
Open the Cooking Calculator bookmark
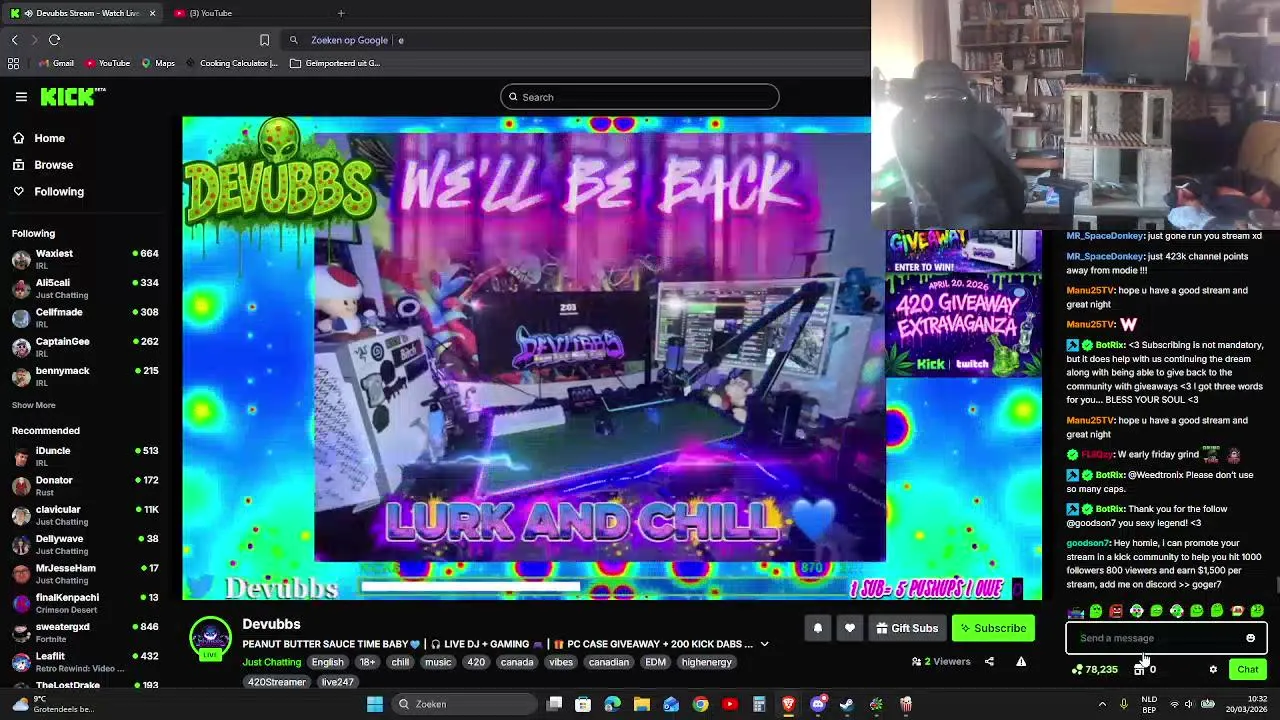click(231, 63)
